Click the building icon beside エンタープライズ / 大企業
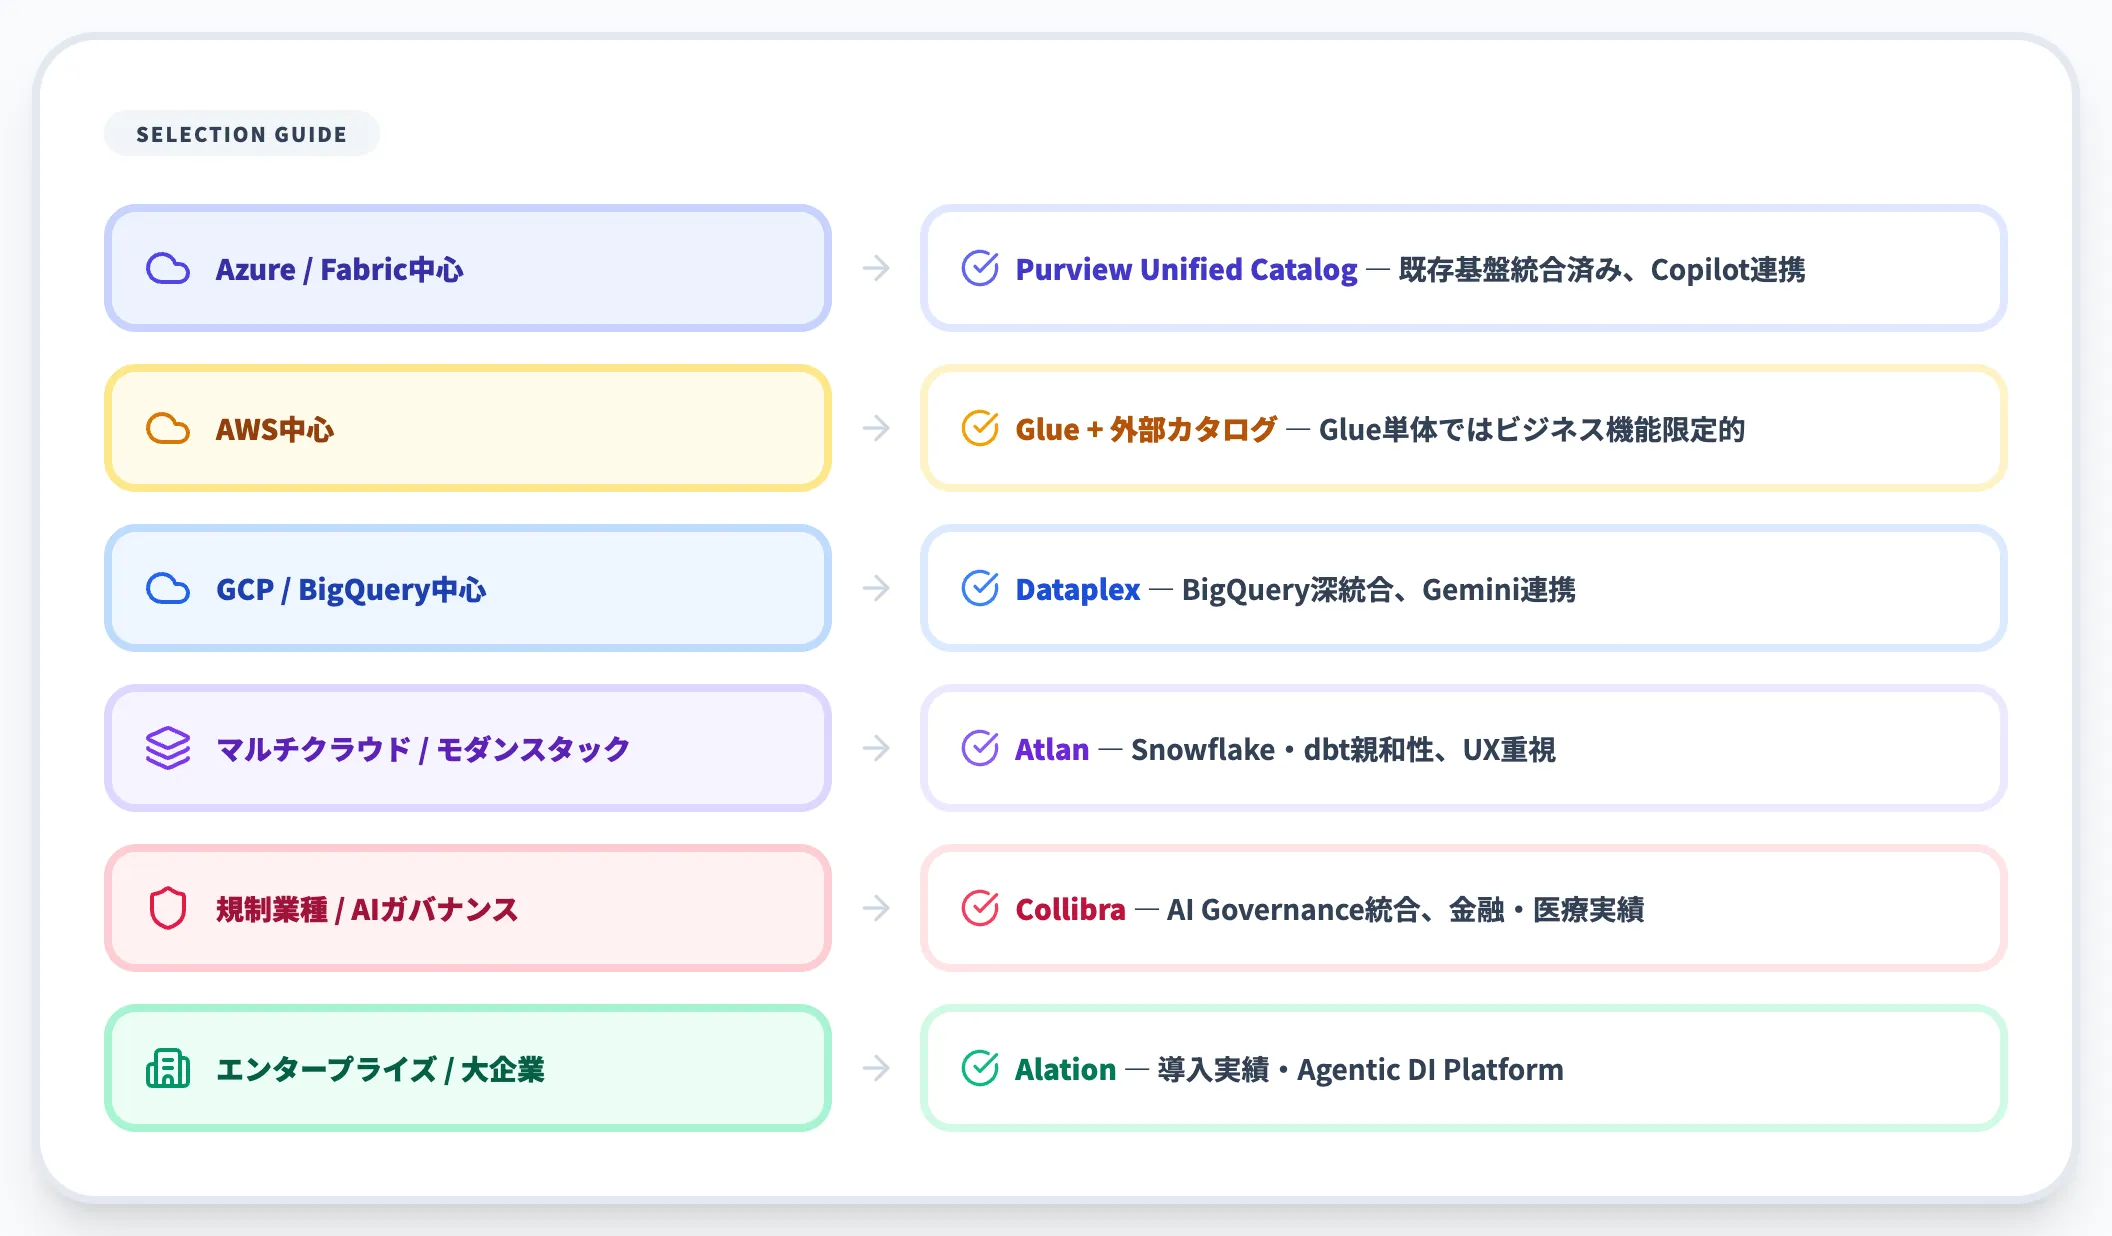2112x1236 pixels. [x=167, y=1069]
